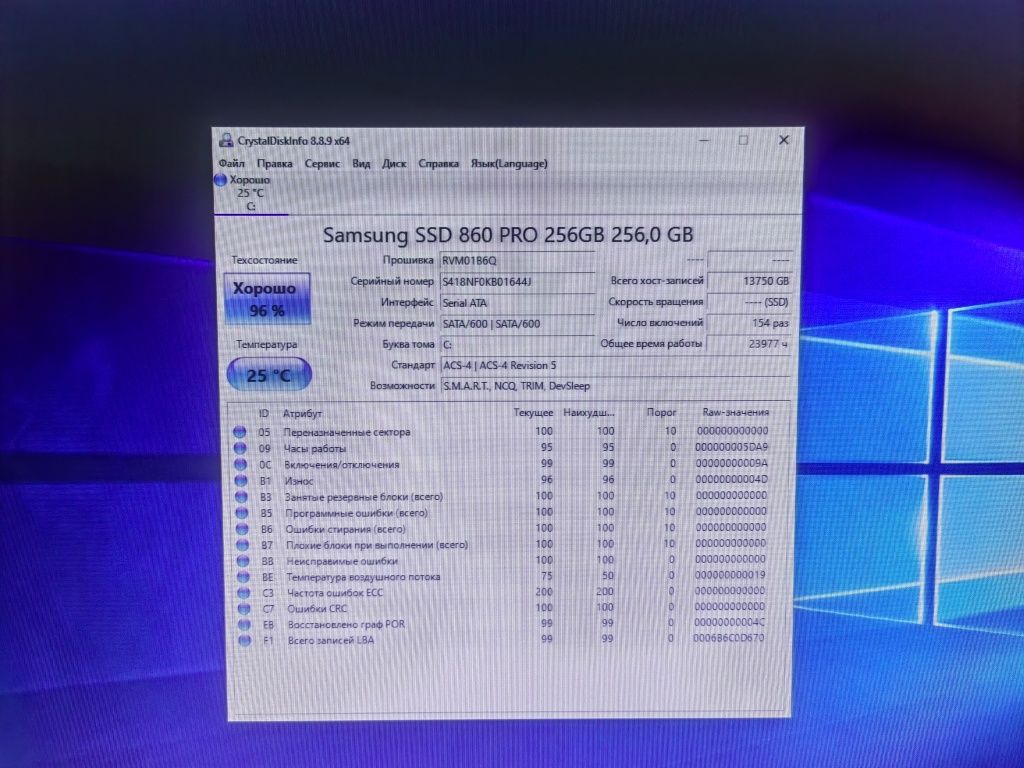Select the C: drive tab labeled Хорошо
The height and width of the screenshot is (768, 1024).
(251, 193)
